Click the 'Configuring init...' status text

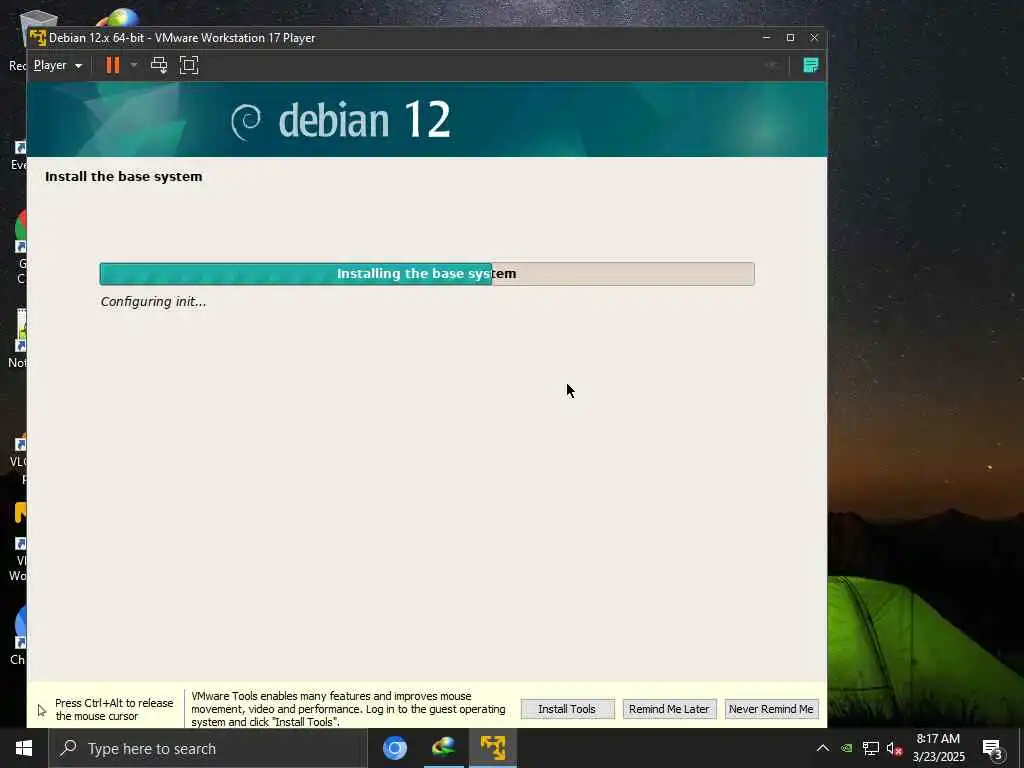[153, 302]
